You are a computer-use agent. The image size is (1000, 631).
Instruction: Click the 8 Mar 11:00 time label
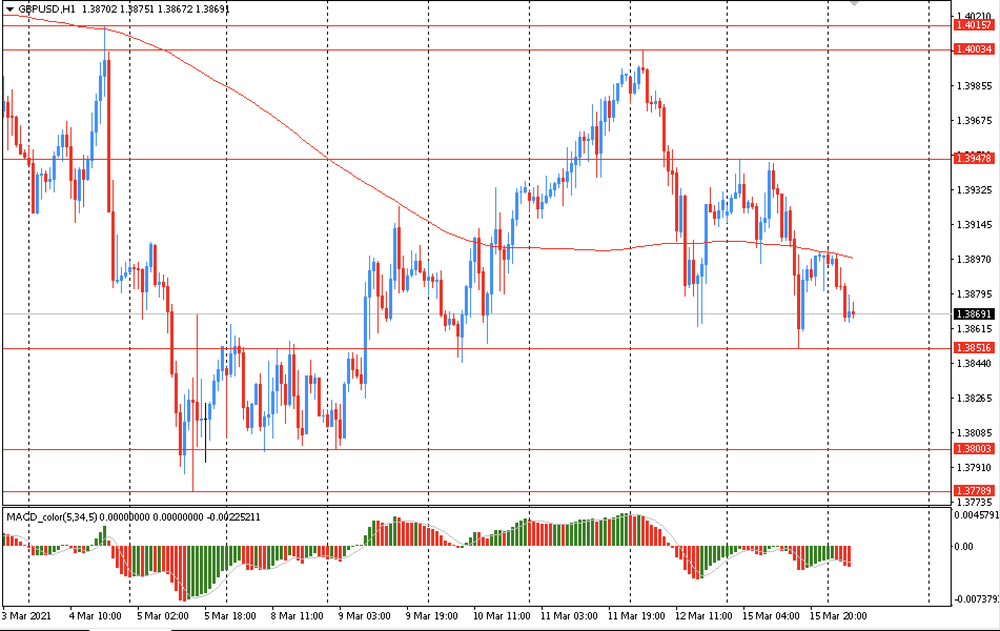297,616
